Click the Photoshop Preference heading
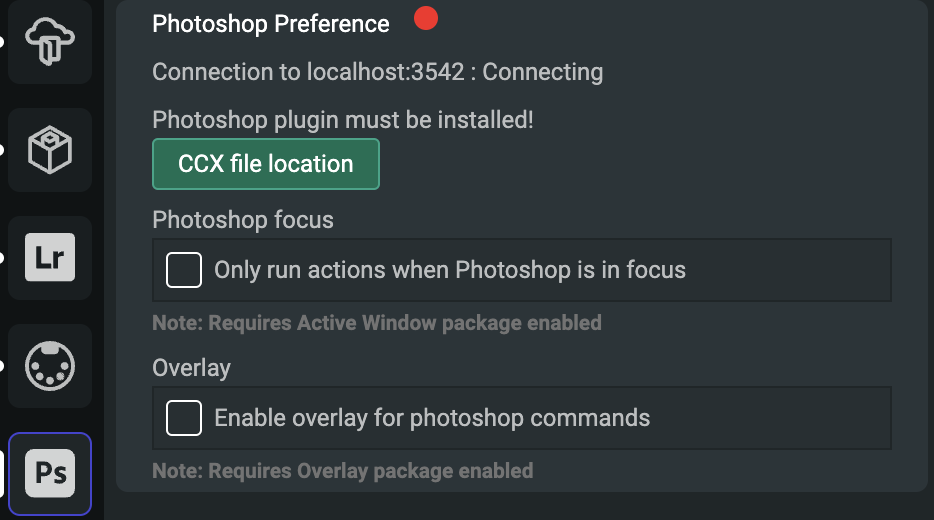This screenshot has width=934, height=520. click(x=271, y=24)
